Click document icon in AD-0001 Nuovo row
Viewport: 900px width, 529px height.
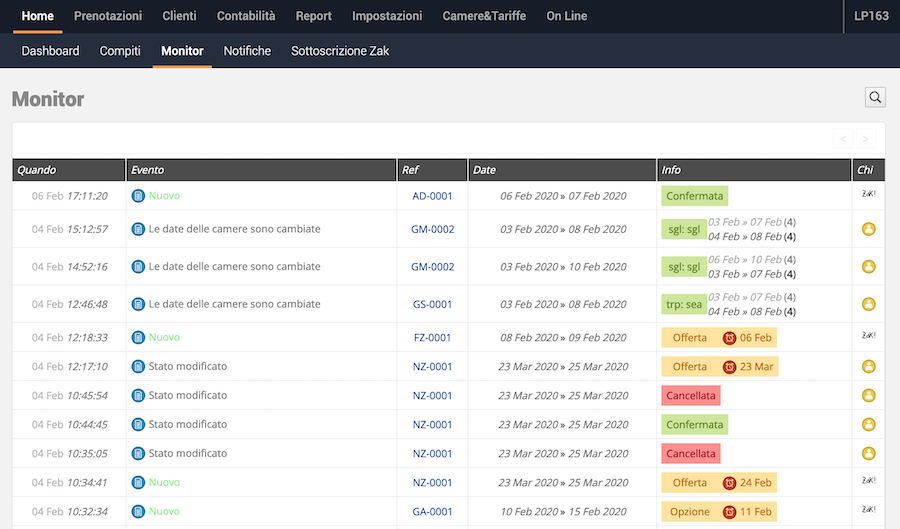click(138, 196)
